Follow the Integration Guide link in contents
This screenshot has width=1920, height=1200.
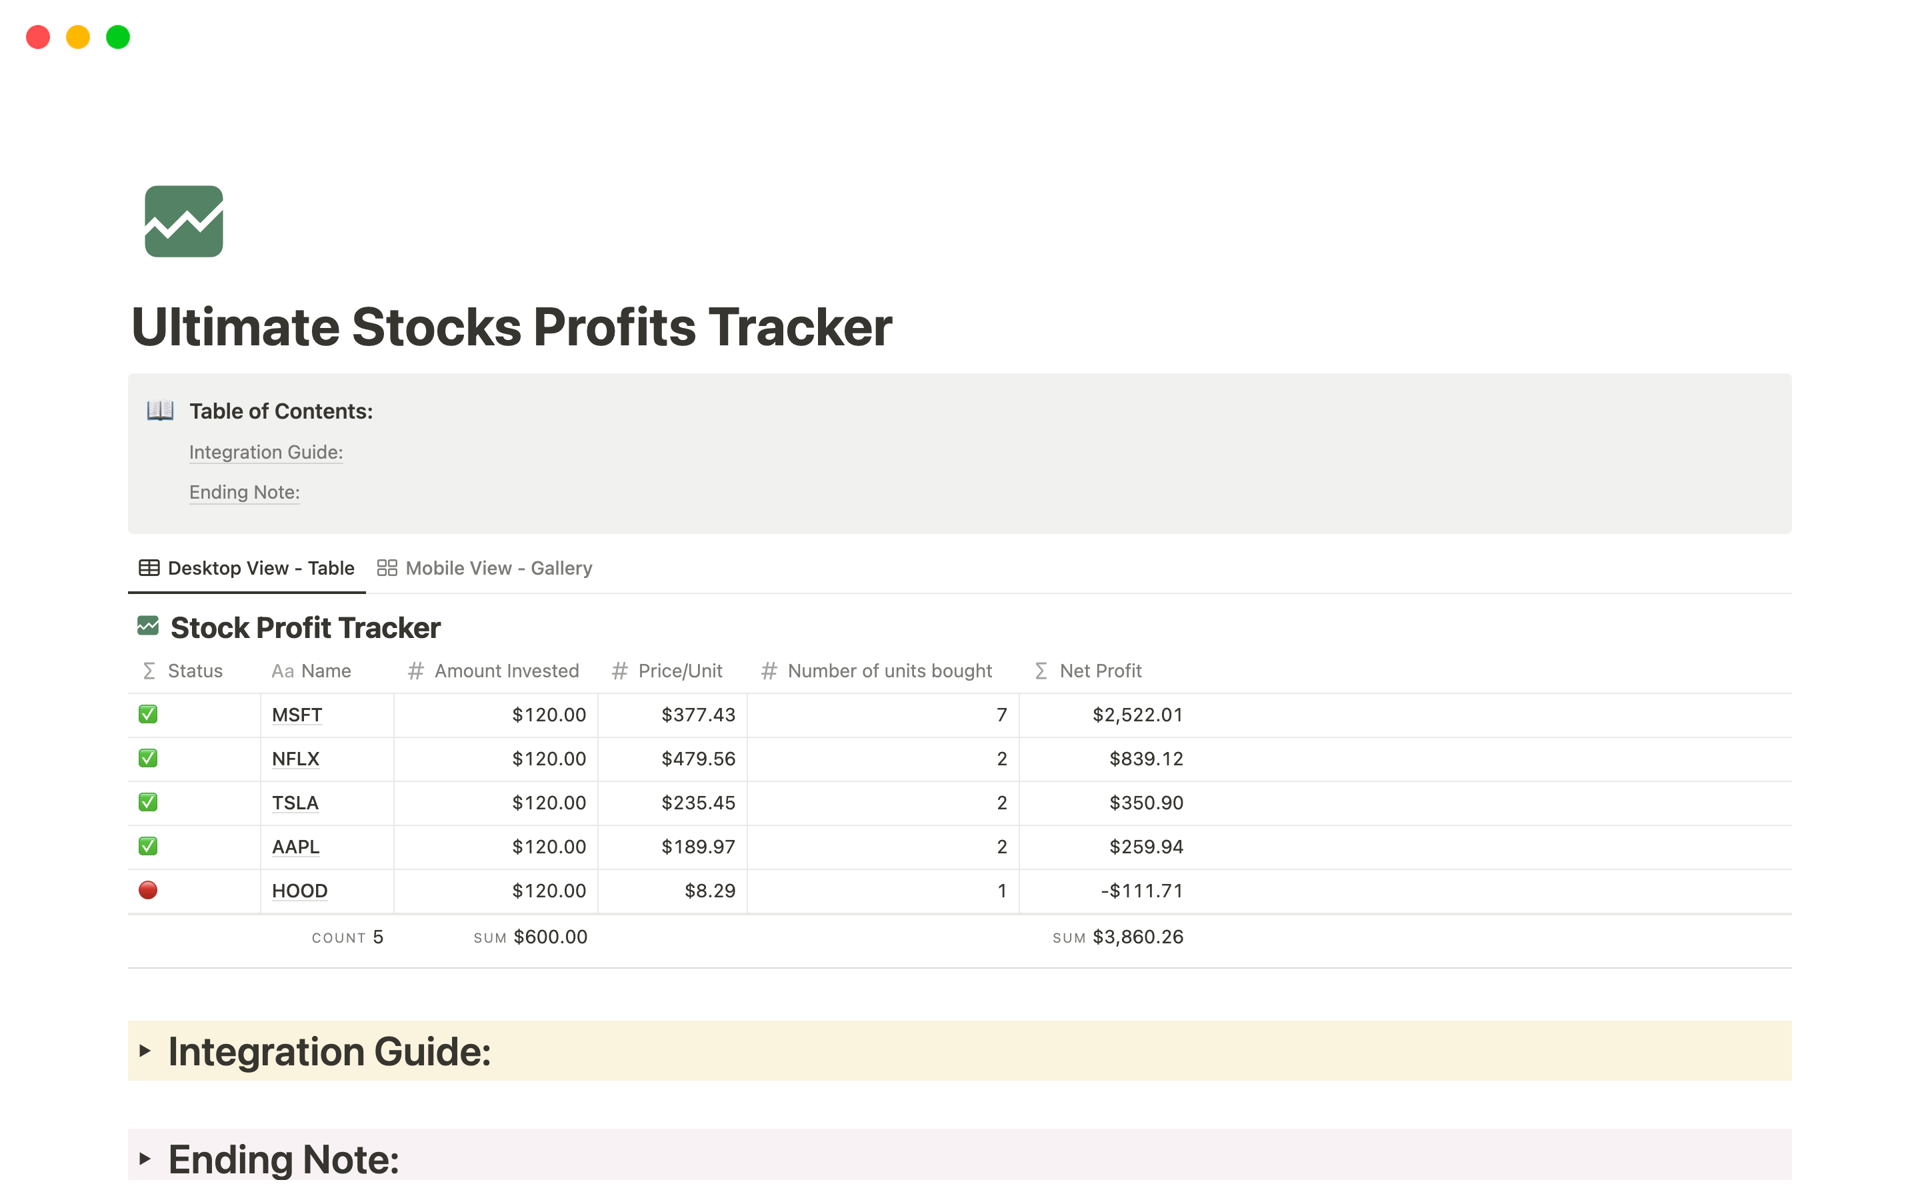click(266, 452)
